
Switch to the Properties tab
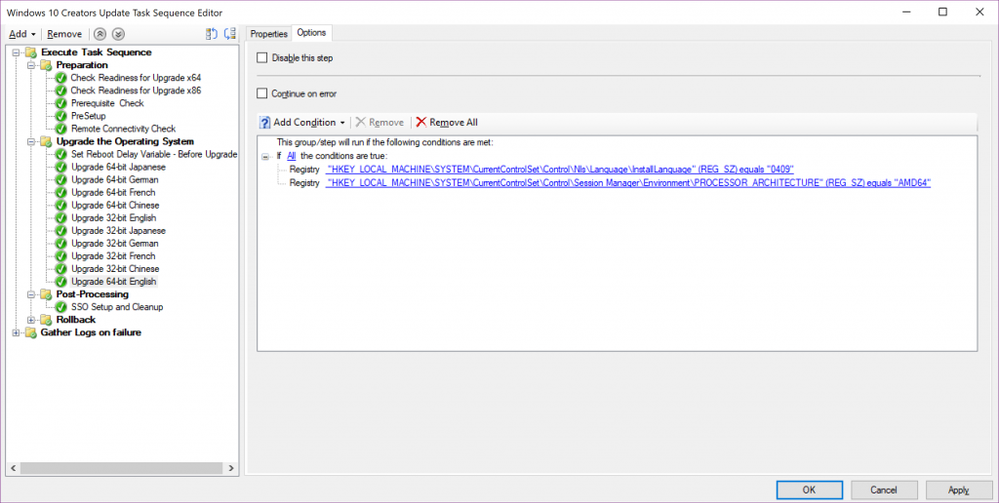pyautogui.click(x=269, y=34)
